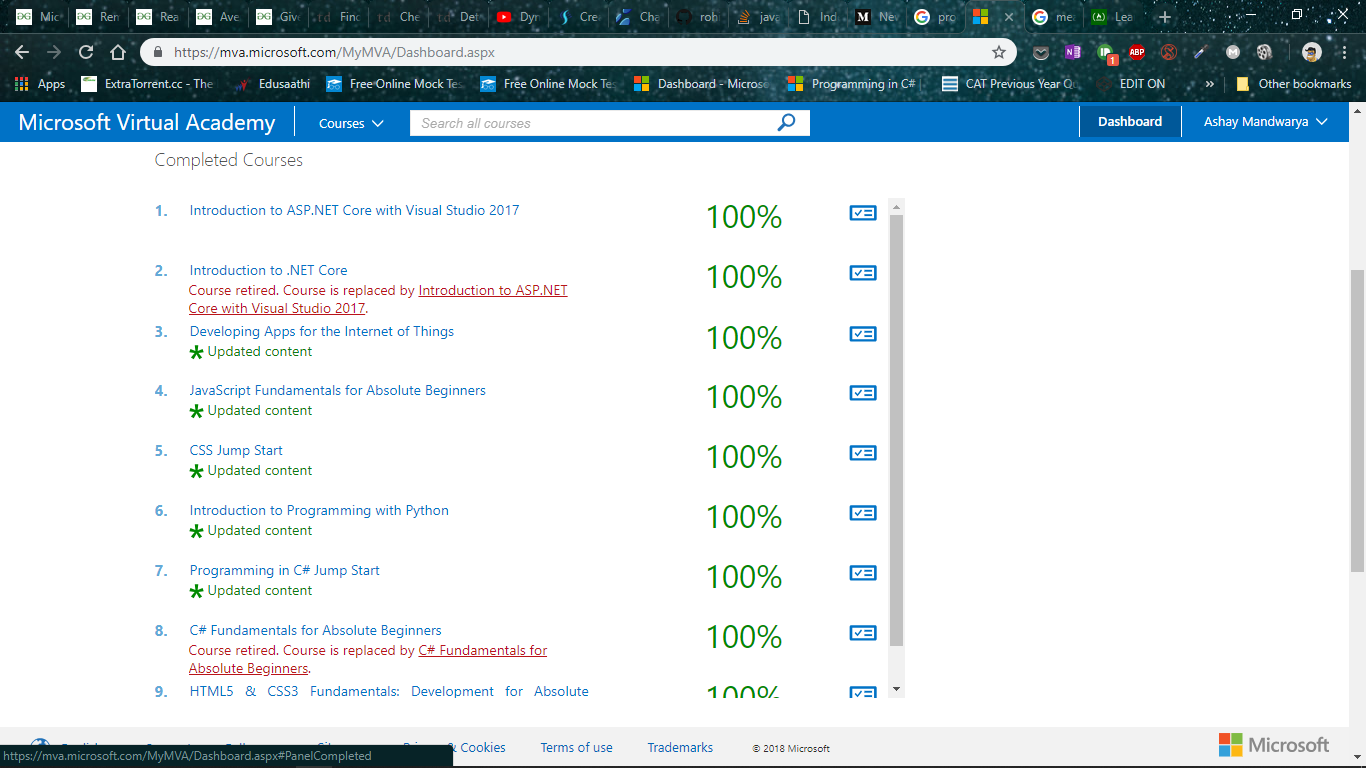Screen dimensions: 1366x768
Task: Click the film reel extension icon
Action: (x=1265, y=52)
